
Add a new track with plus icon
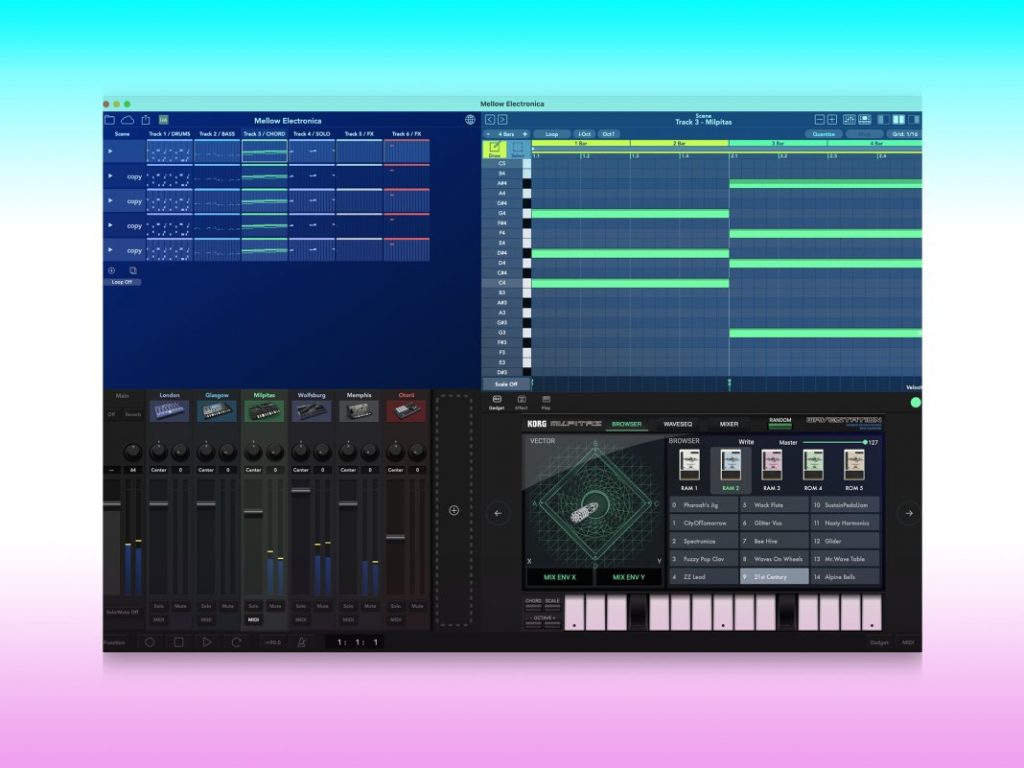click(454, 510)
